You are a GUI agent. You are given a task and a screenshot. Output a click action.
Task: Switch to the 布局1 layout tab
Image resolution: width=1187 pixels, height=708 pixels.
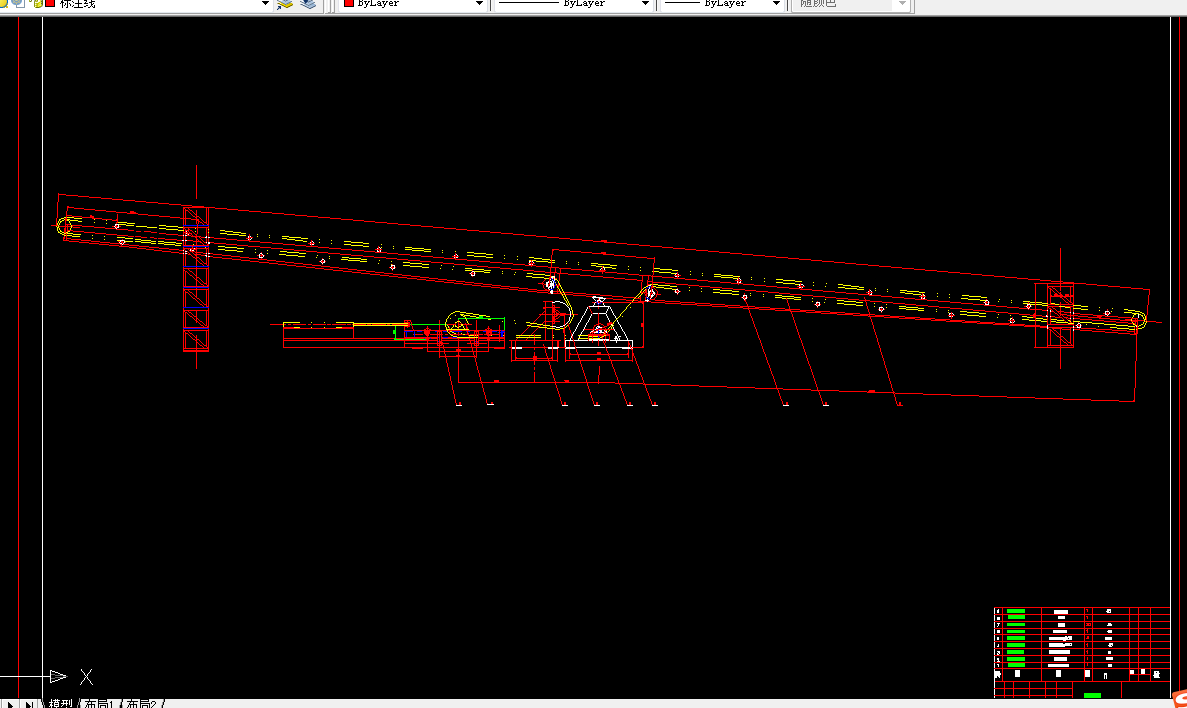click(99, 703)
